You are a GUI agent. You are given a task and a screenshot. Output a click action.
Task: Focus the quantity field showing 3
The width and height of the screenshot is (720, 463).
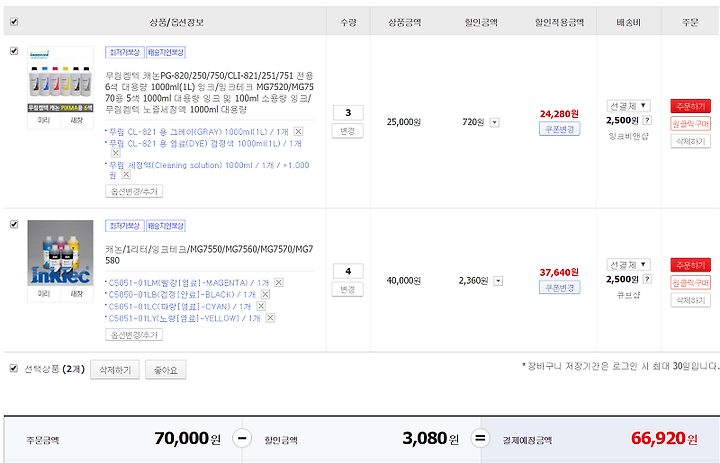(x=348, y=113)
